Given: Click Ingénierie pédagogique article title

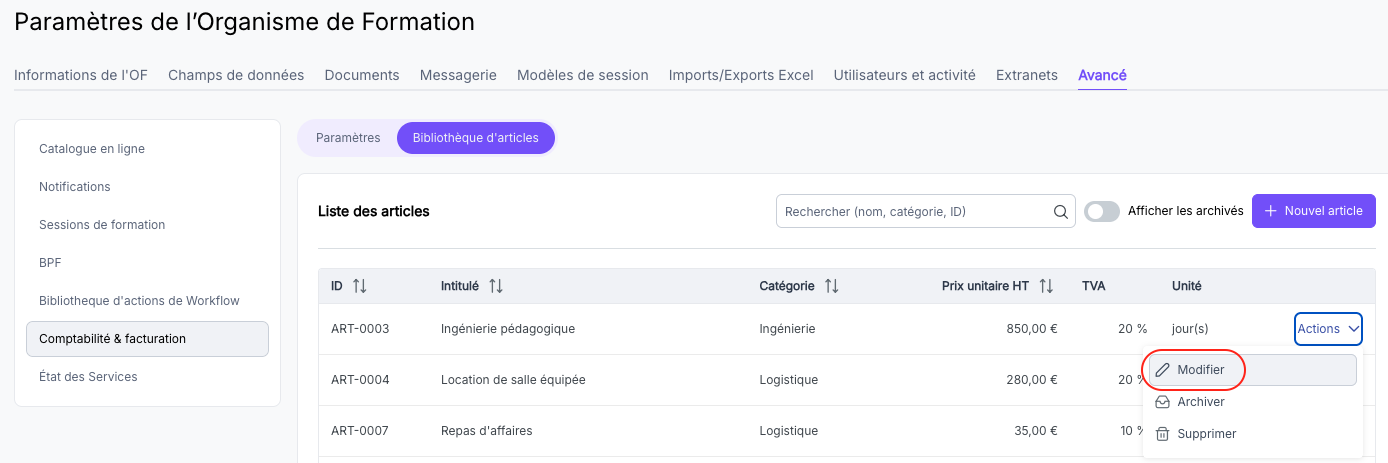Looking at the screenshot, I should [x=508, y=329].
